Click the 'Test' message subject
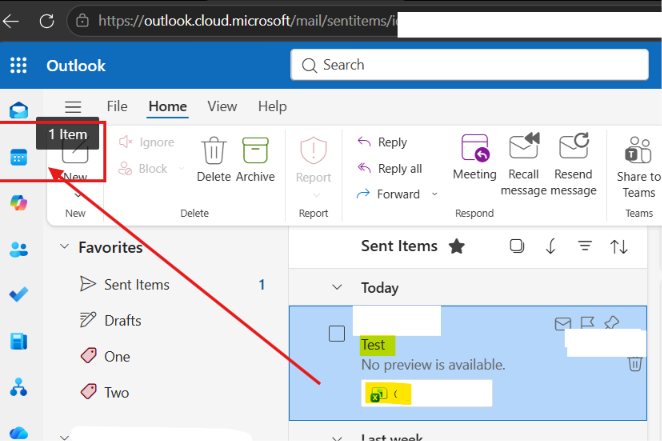Image resolution: width=662 pixels, height=441 pixels. pyautogui.click(x=373, y=345)
